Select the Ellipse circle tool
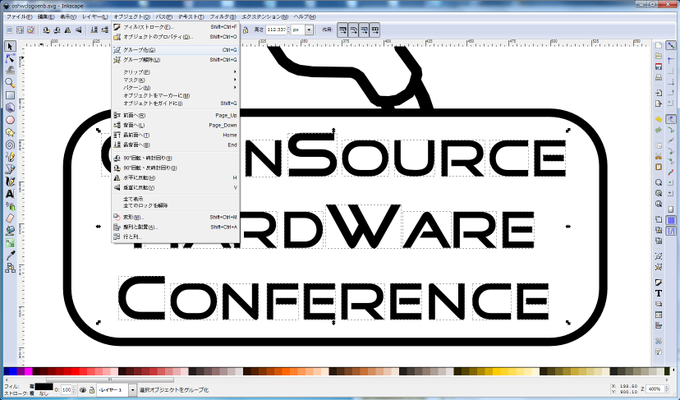This screenshot has height=400, width=680. point(10,120)
